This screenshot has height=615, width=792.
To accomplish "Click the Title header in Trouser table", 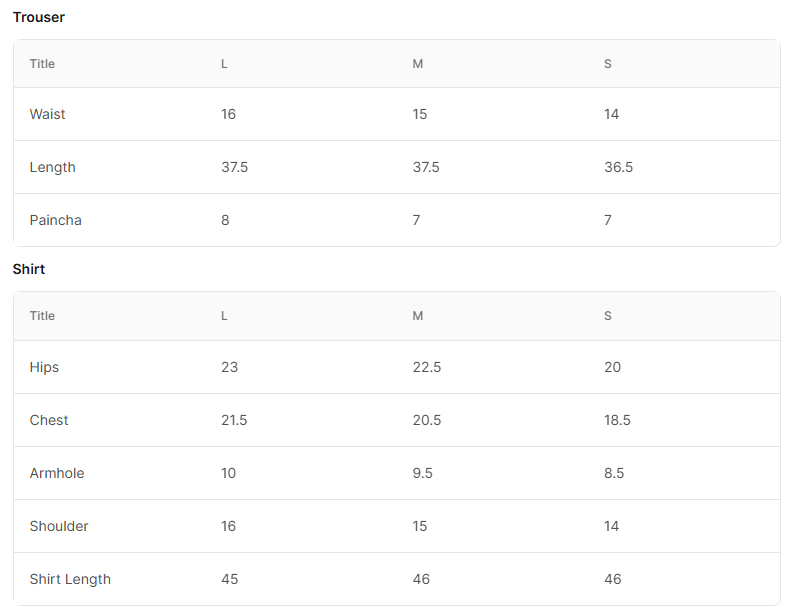I will click(42, 64).
